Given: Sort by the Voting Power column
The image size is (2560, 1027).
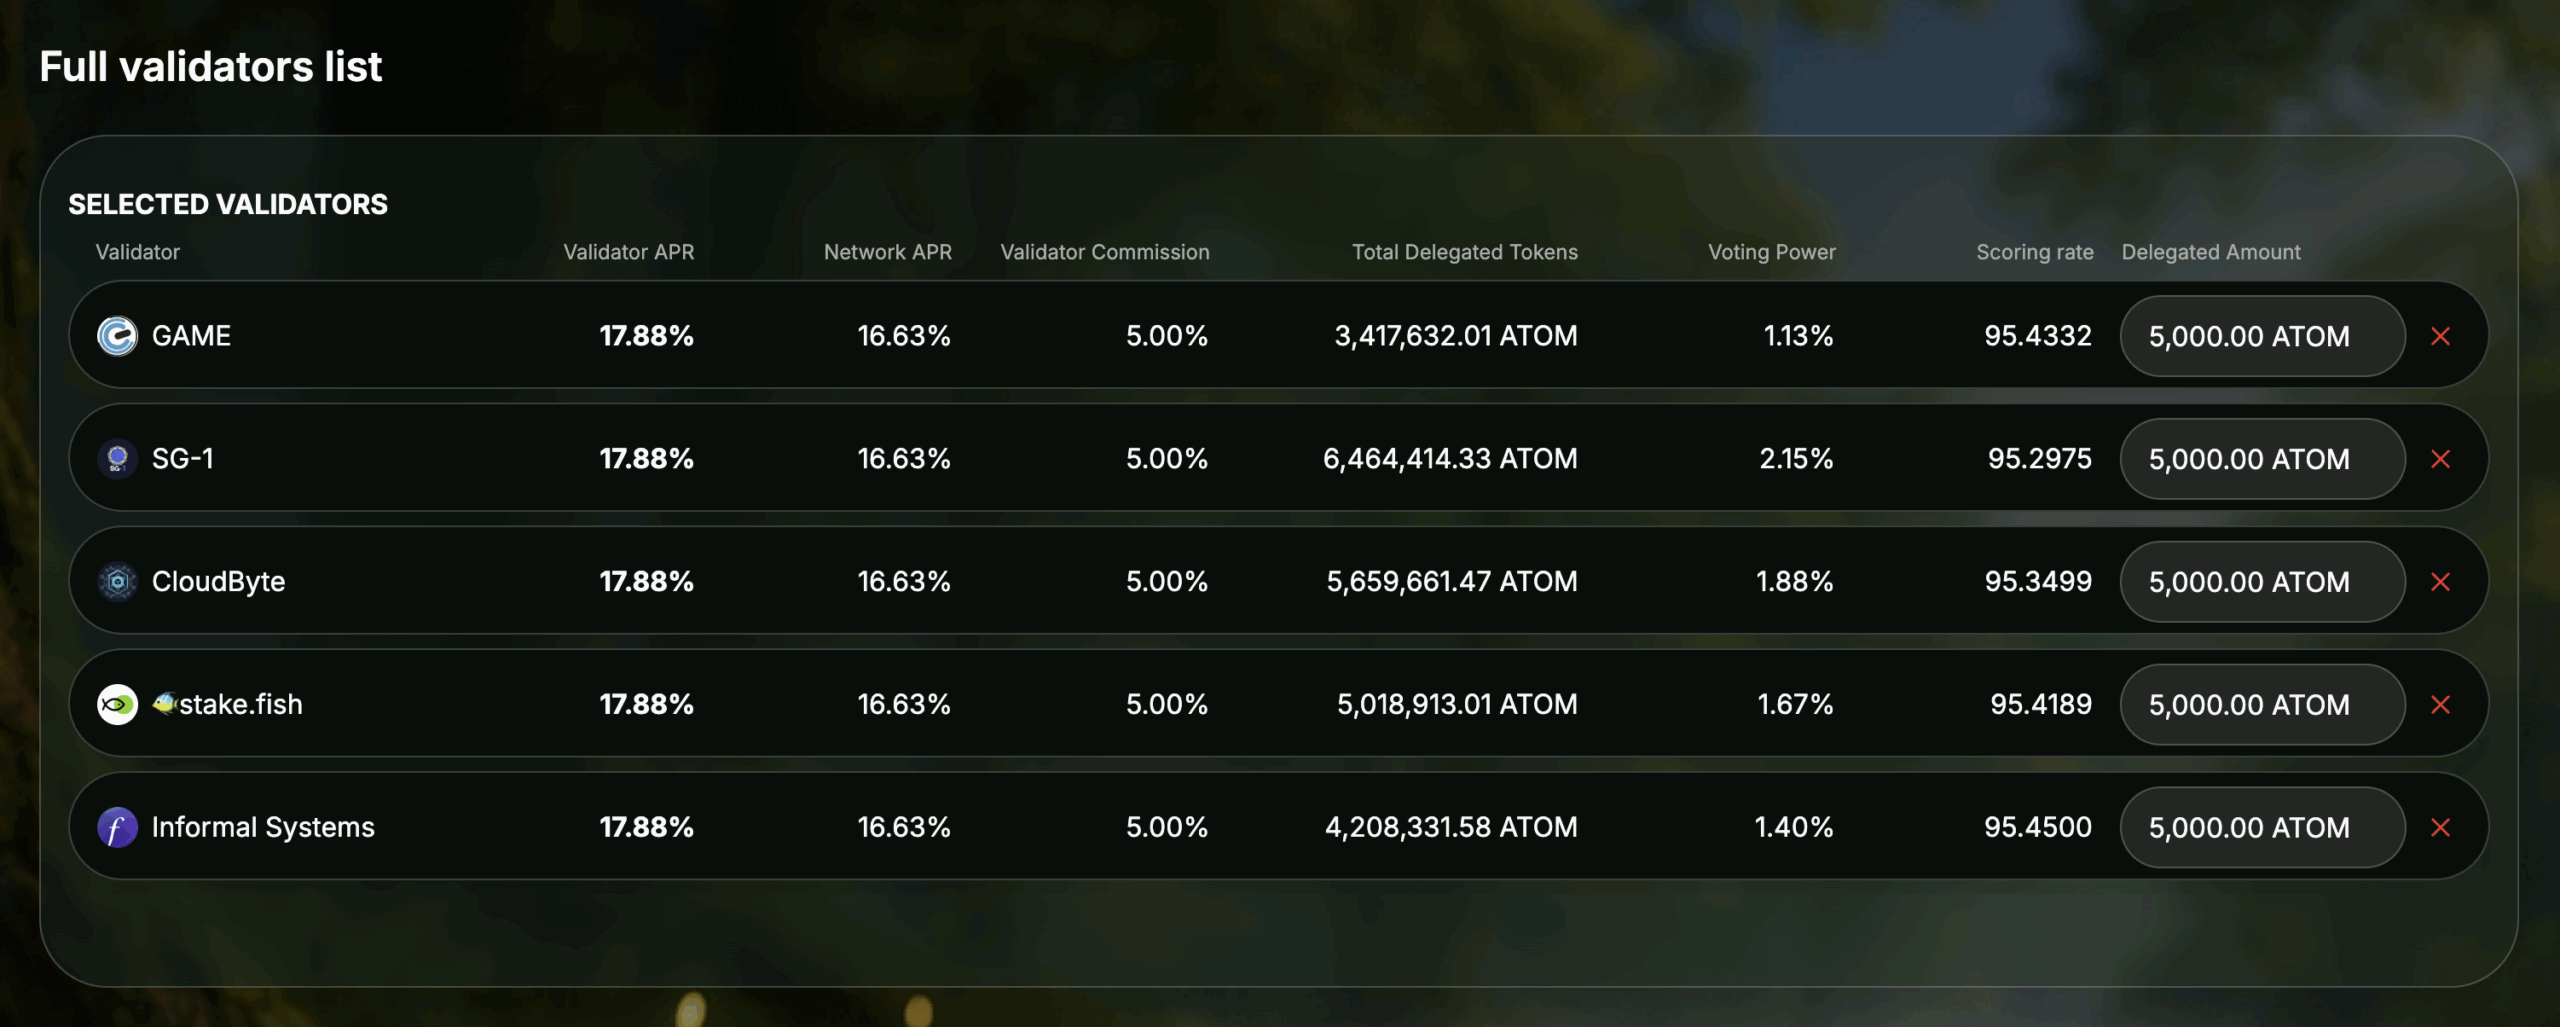Looking at the screenshot, I should tap(1771, 252).
